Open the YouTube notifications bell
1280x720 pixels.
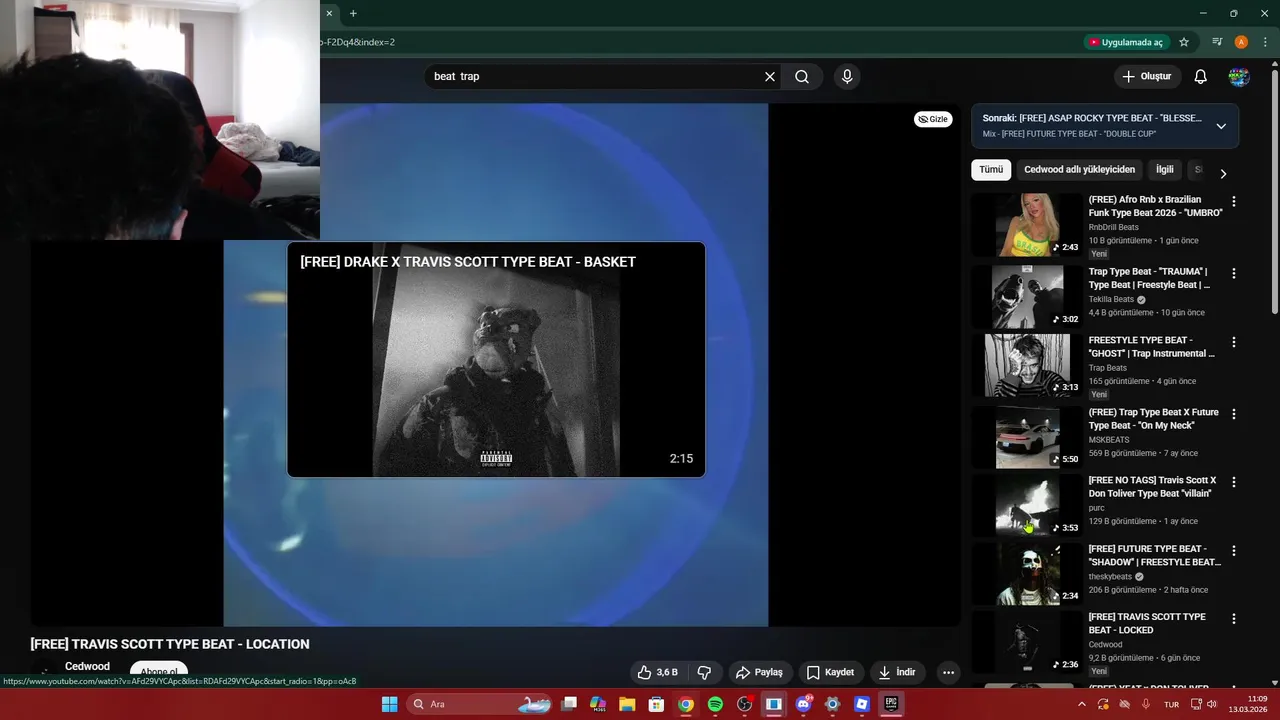click(x=1201, y=77)
